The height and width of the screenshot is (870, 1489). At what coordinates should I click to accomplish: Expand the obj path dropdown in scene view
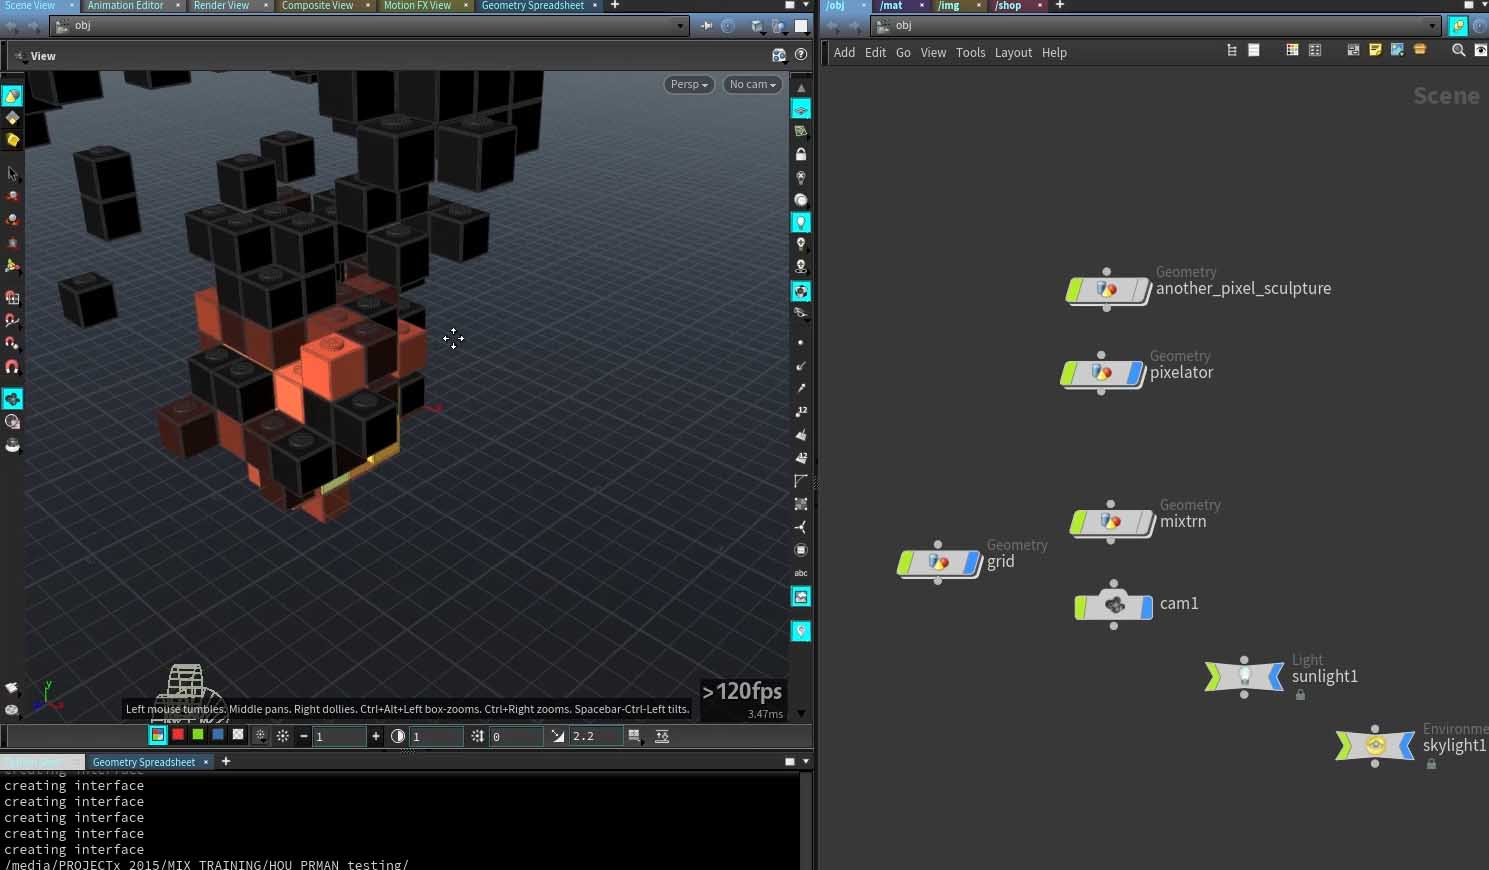tap(681, 26)
